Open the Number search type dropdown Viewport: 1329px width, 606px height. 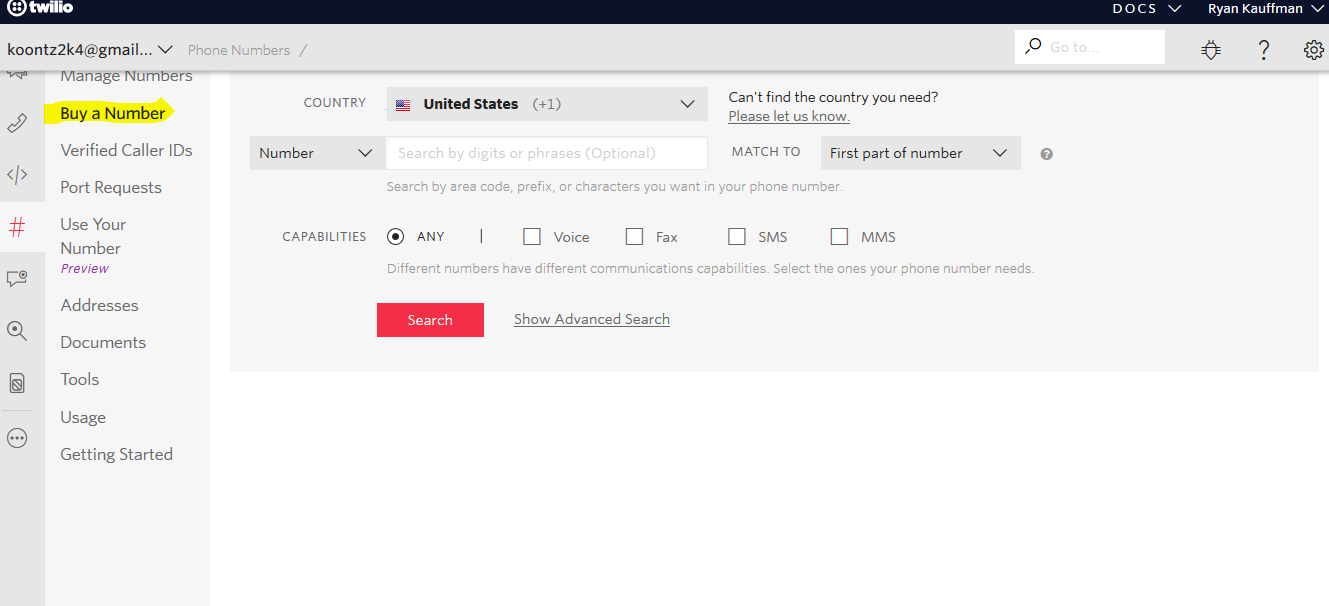pyautogui.click(x=318, y=153)
